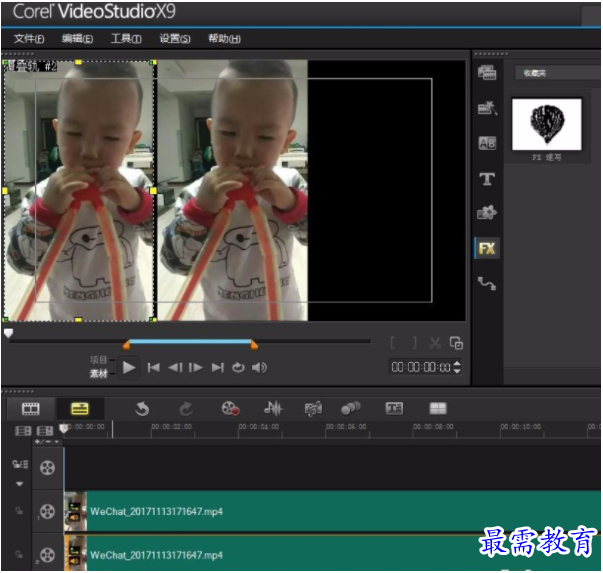This screenshot has width=603, height=573.
Task: Click the Redo arrow in the timeline toolbar
Action: tap(186, 409)
